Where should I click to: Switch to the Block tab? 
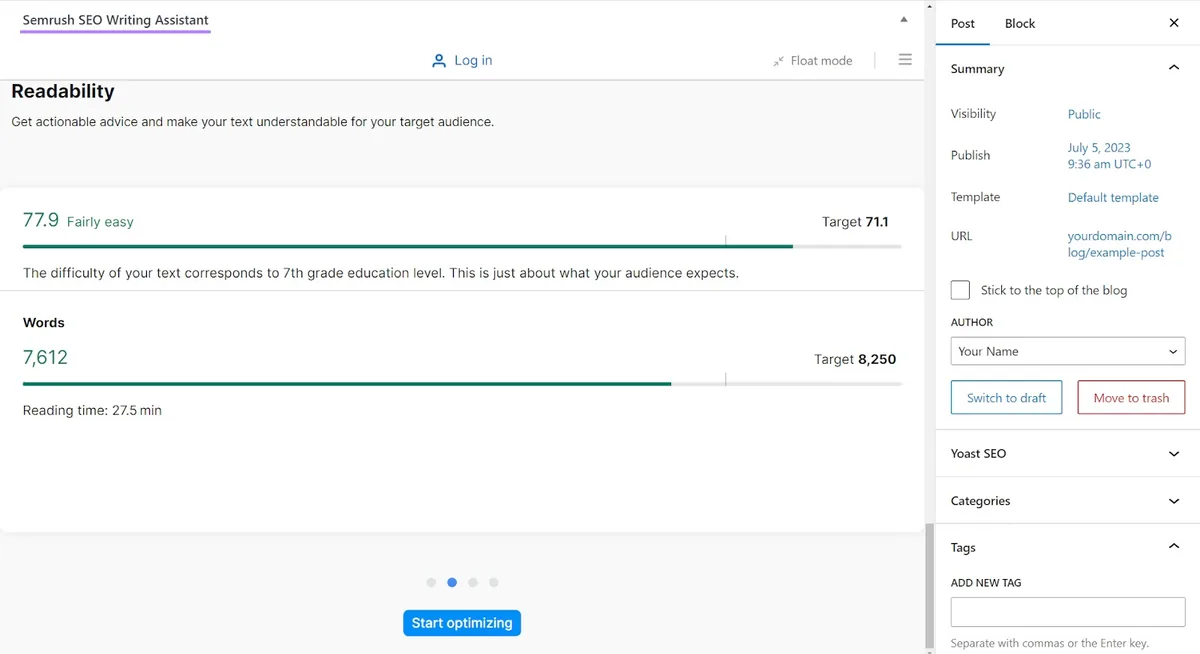pos(1020,23)
